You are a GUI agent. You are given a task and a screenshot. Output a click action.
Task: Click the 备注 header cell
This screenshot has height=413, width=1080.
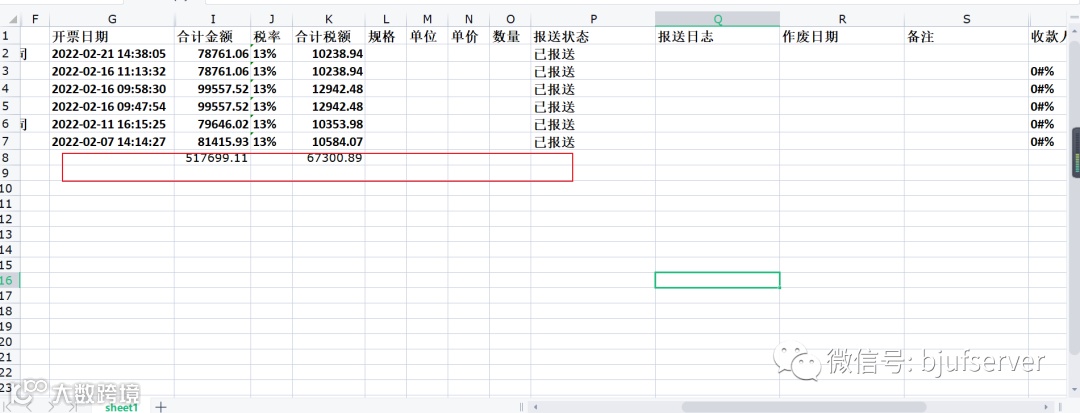(x=966, y=36)
